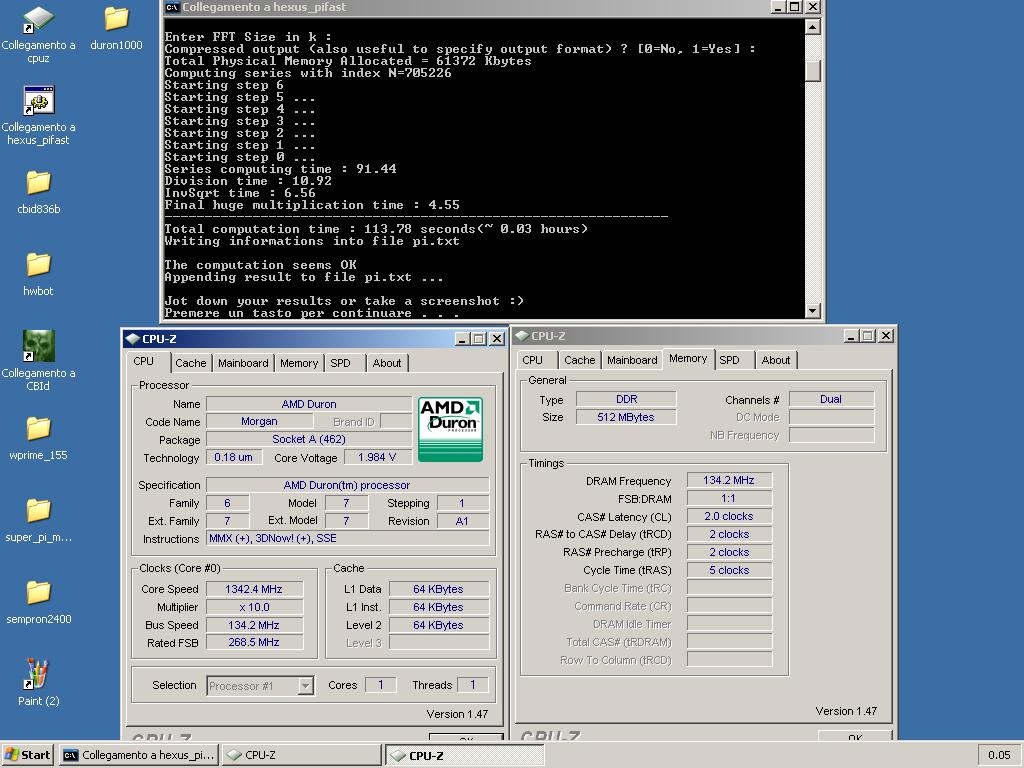
Task: Click the Cores count field
Action: pyautogui.click(x=380, y=685)
